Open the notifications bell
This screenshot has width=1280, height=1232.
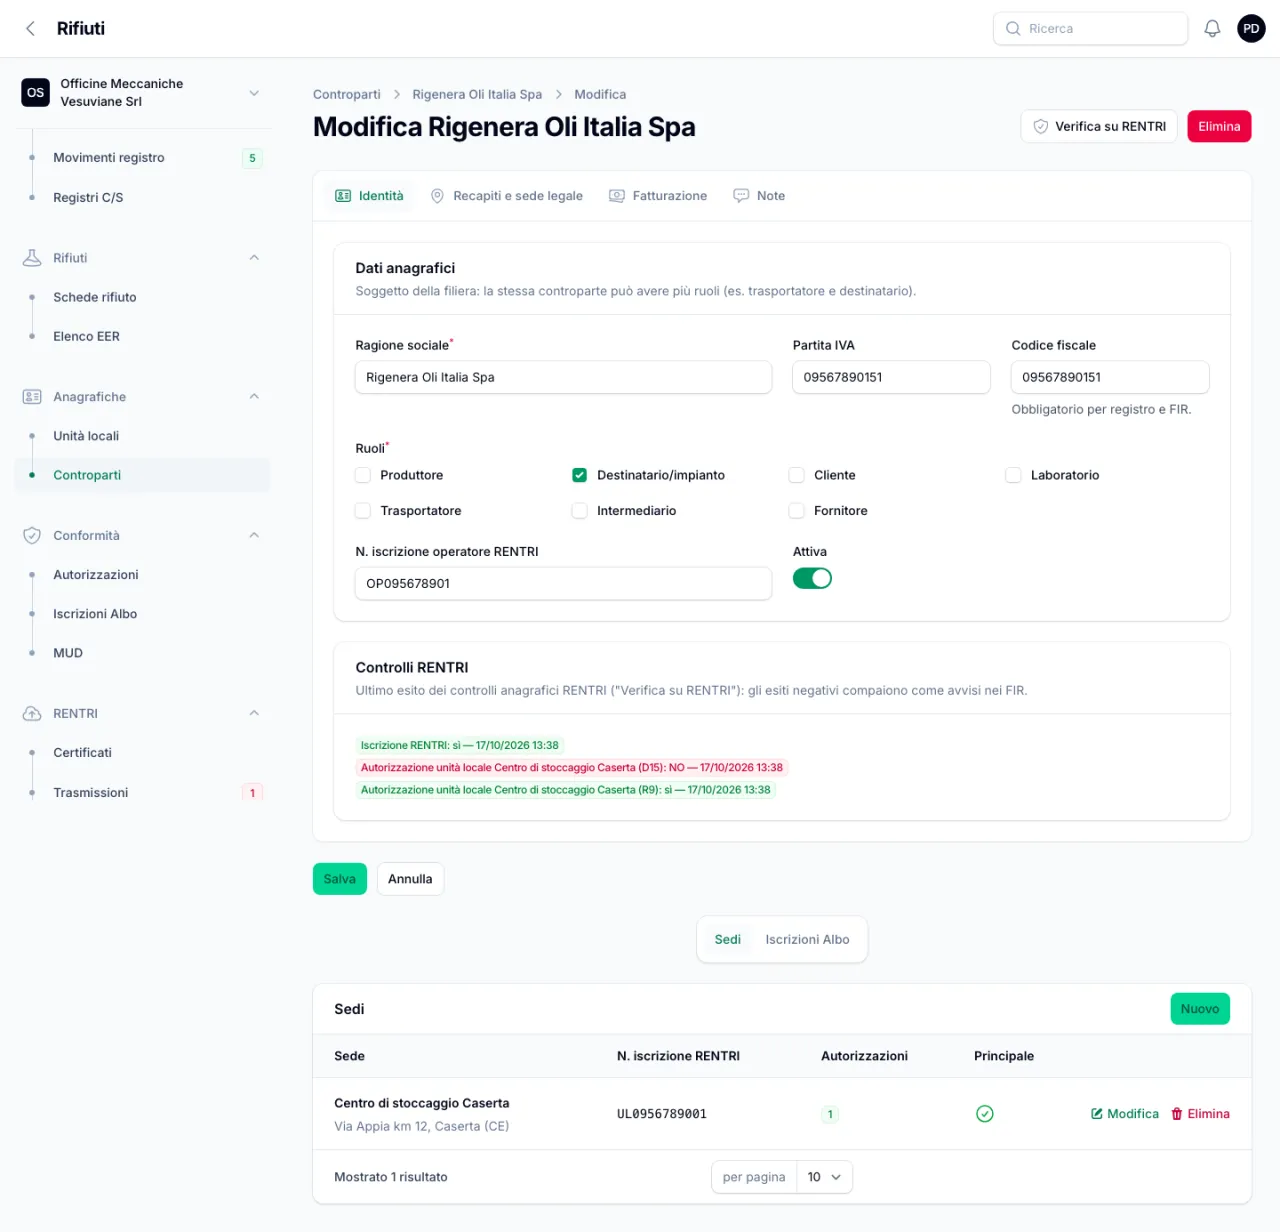click(x=1212, y=28)
